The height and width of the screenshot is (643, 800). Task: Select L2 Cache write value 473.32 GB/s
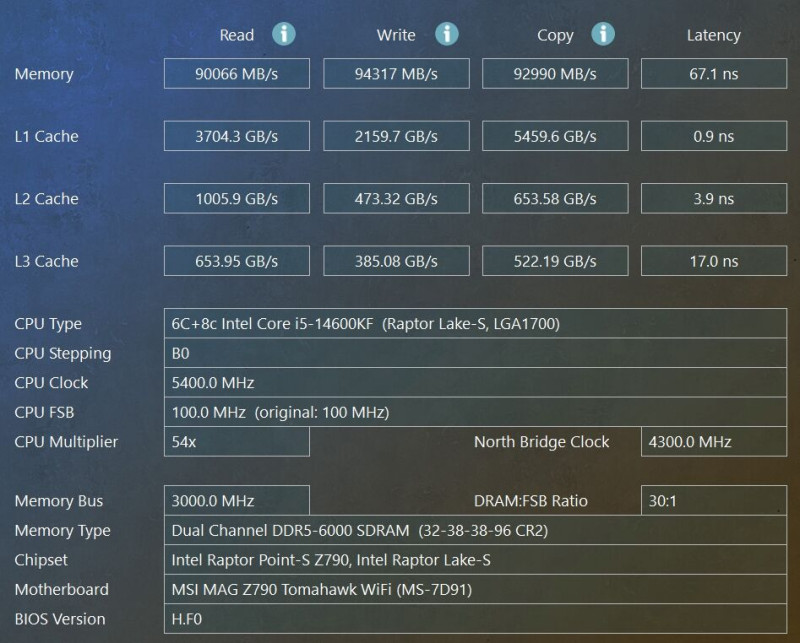[396, 199]
